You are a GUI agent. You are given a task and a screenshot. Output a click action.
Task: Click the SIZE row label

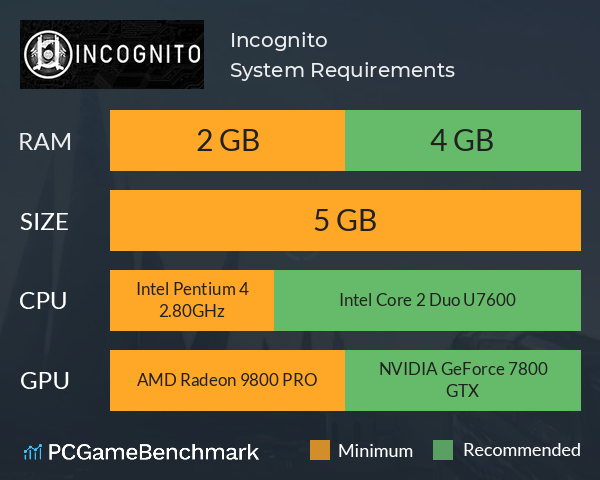(x=44, y=222)
